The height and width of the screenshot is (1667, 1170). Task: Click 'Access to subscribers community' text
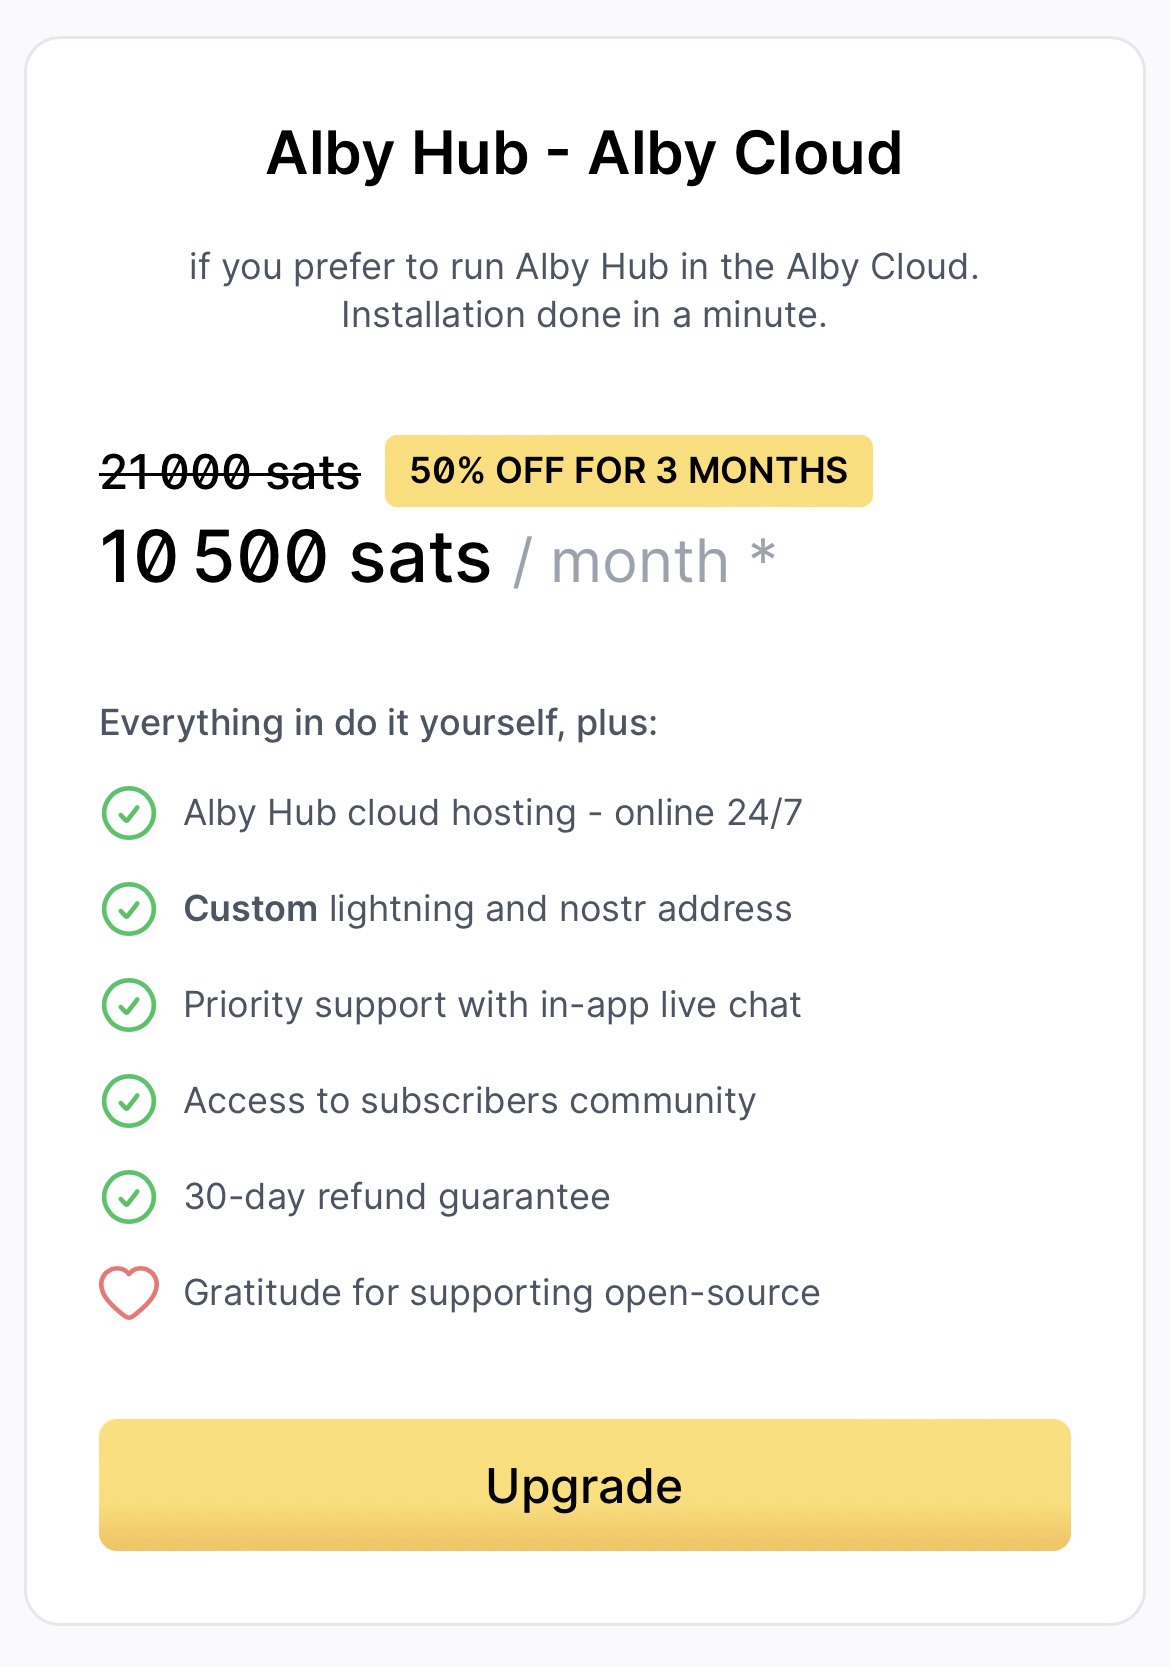(470, 1101)
